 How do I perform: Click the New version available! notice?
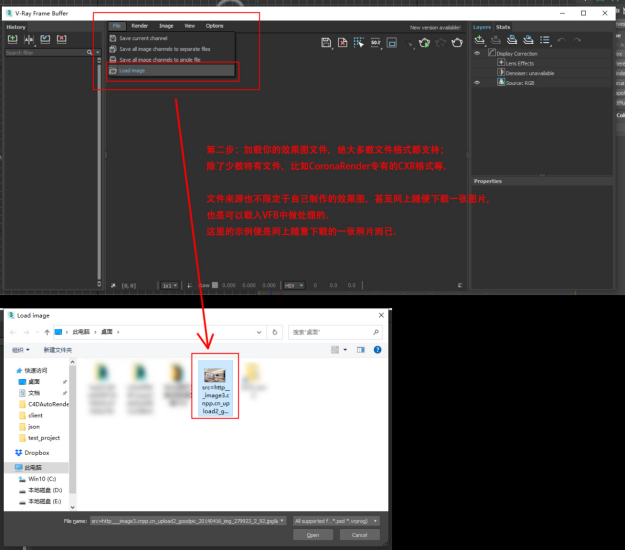coord(435,28)
